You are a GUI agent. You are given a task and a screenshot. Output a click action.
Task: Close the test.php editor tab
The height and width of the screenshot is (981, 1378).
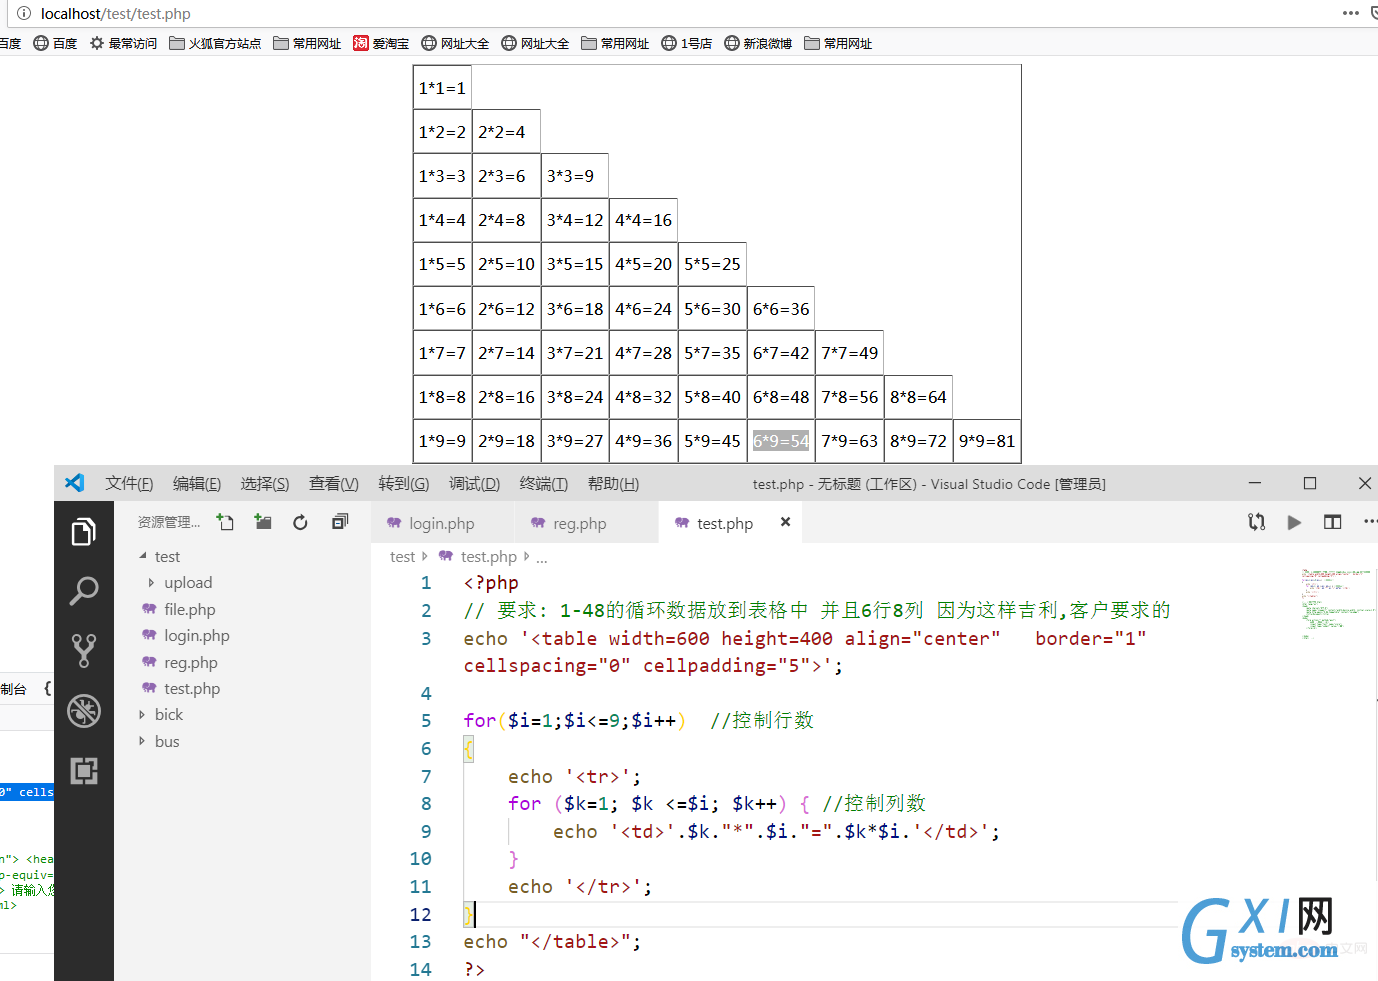pyautogui.click(x=785, y=522)
